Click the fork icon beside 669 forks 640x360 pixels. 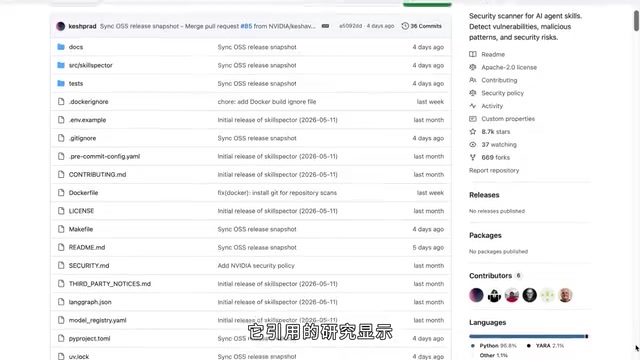coord(473,158)
